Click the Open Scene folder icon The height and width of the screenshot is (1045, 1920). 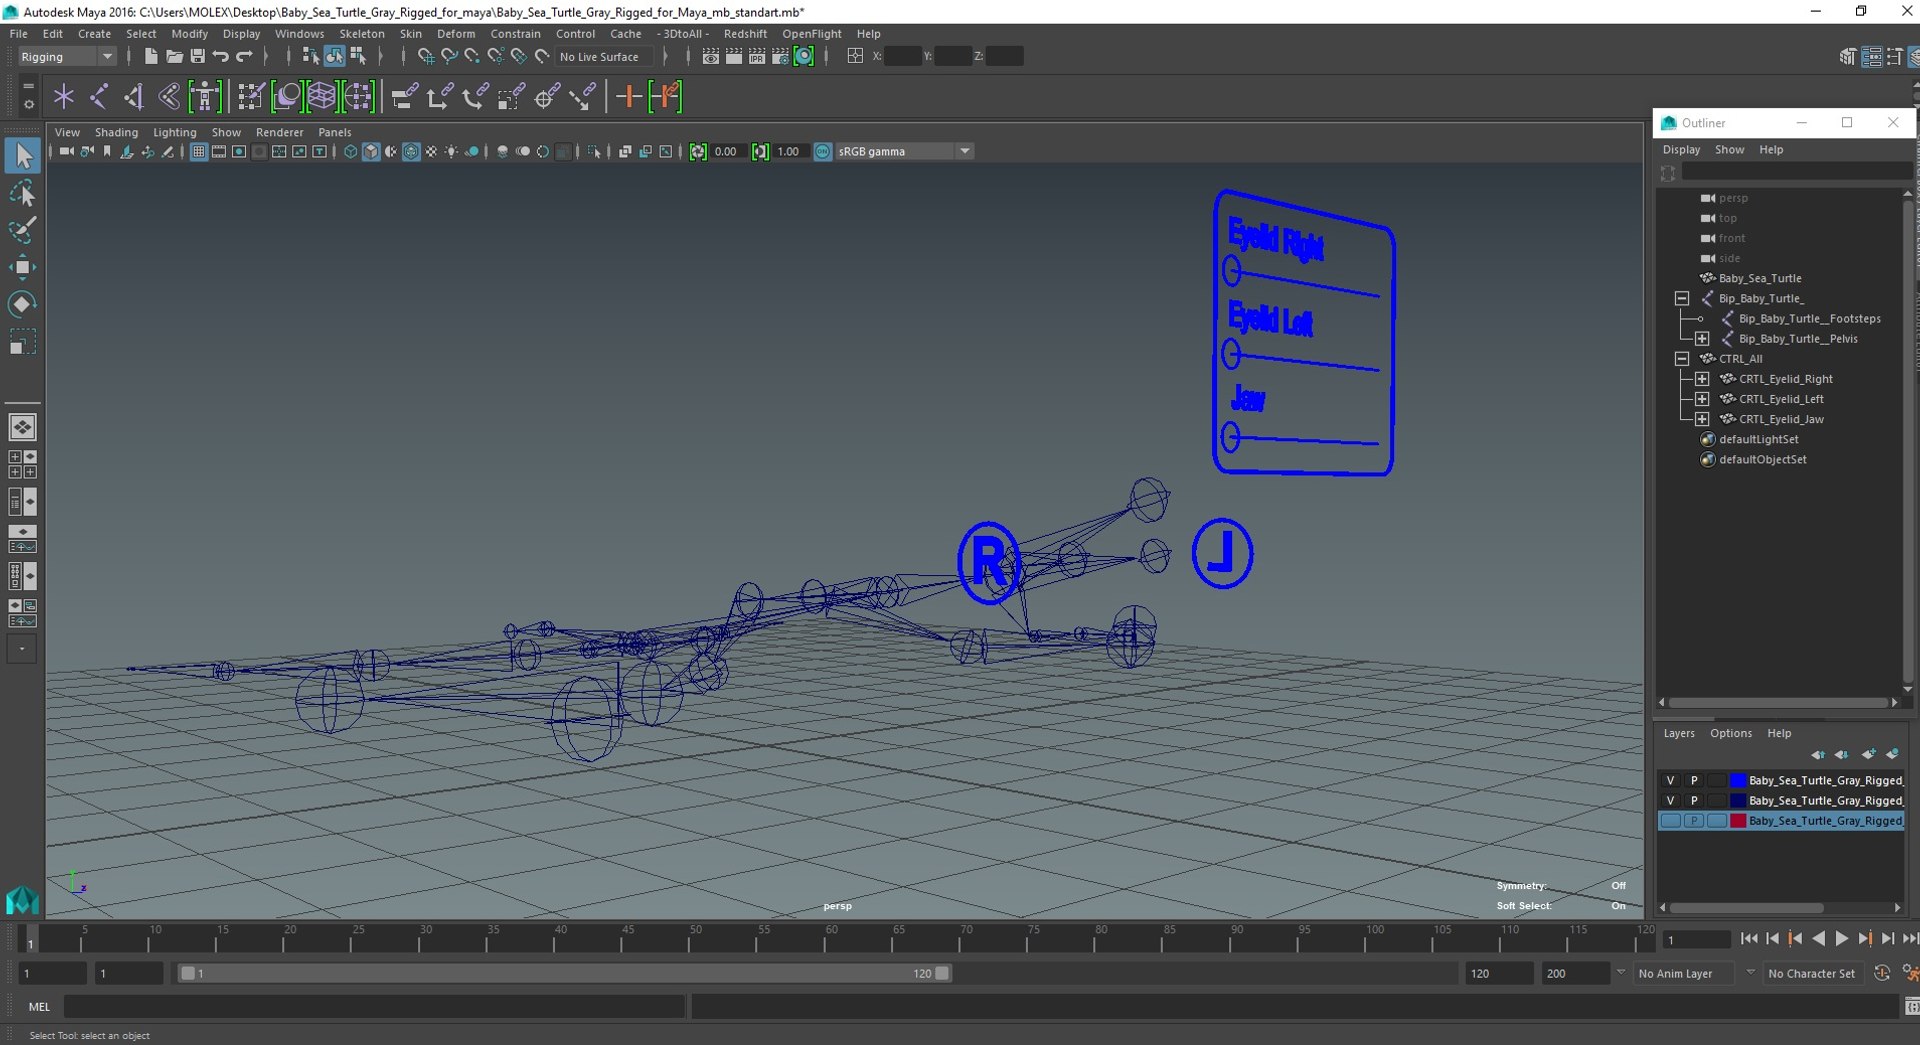174,57
